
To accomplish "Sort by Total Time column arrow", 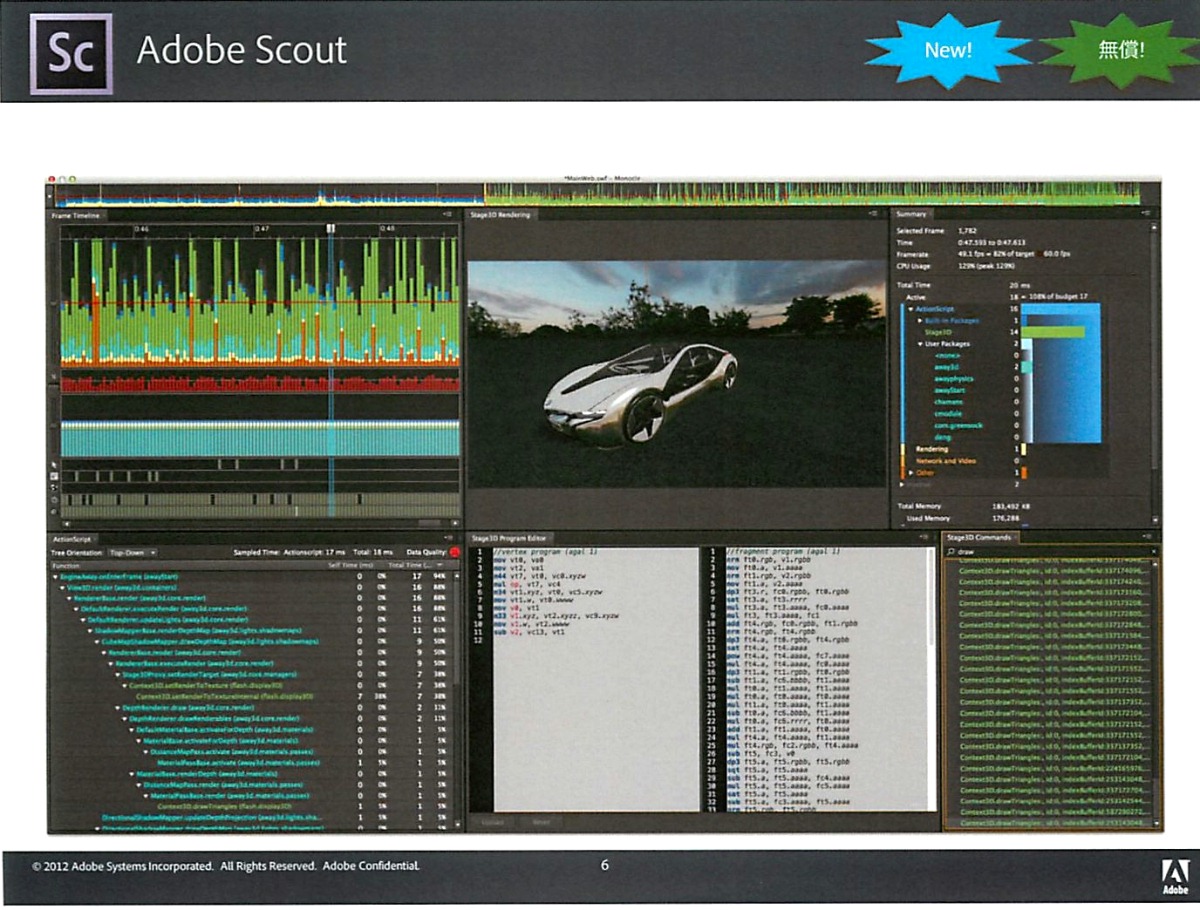I will coord(441,565).
